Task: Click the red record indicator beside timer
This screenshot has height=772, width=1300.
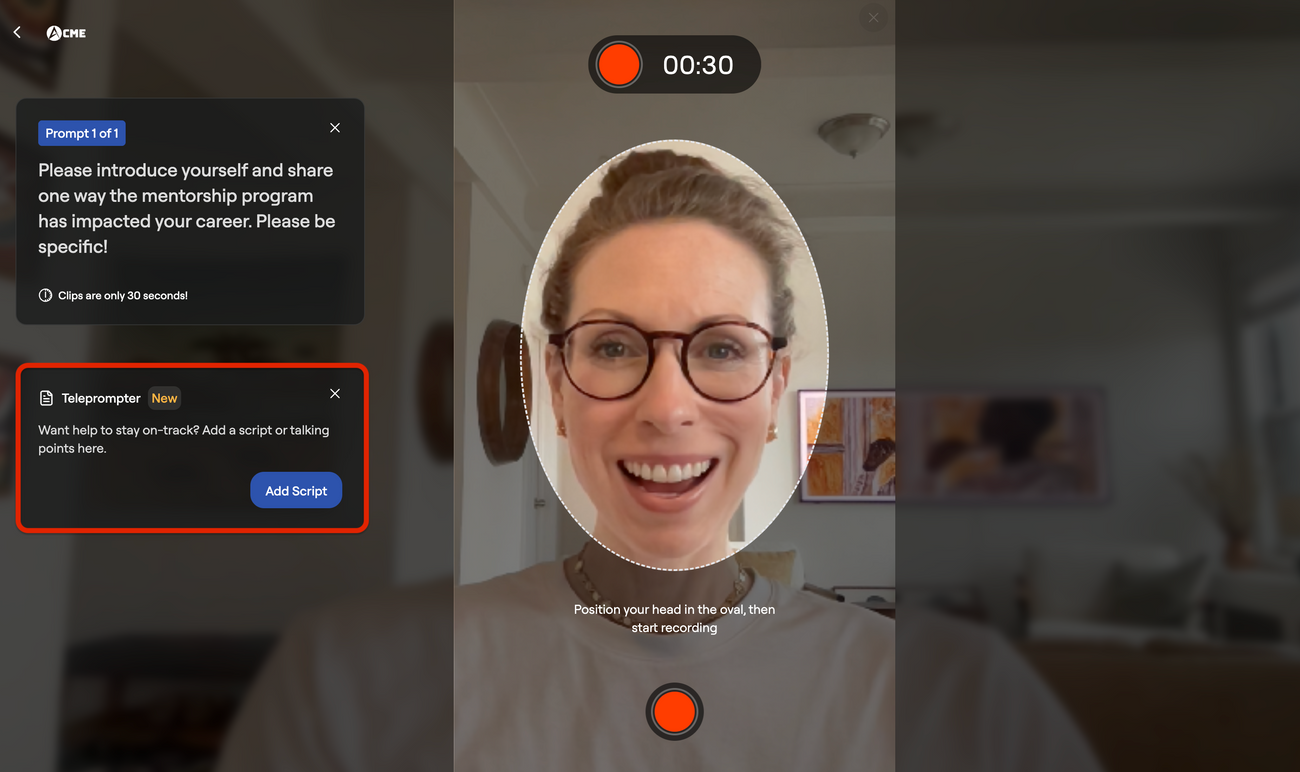Action: point(619,65)
